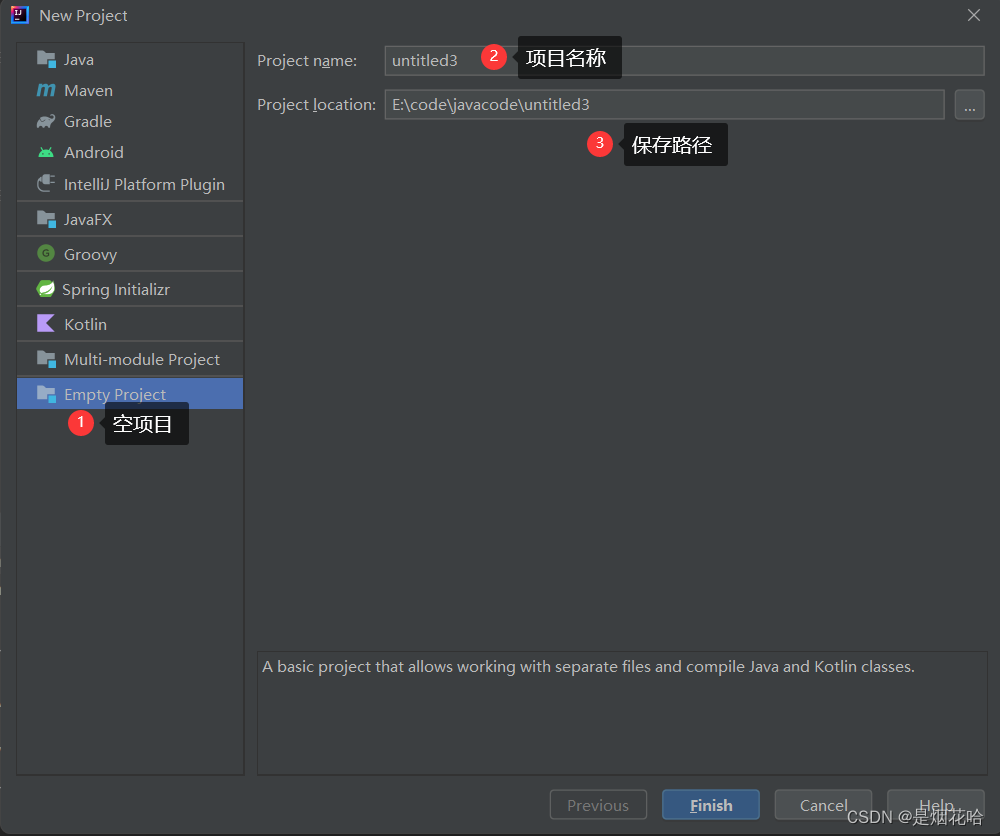1000x836 pixels.
Task: Select Kotlin project type
Action: [130, 324]
